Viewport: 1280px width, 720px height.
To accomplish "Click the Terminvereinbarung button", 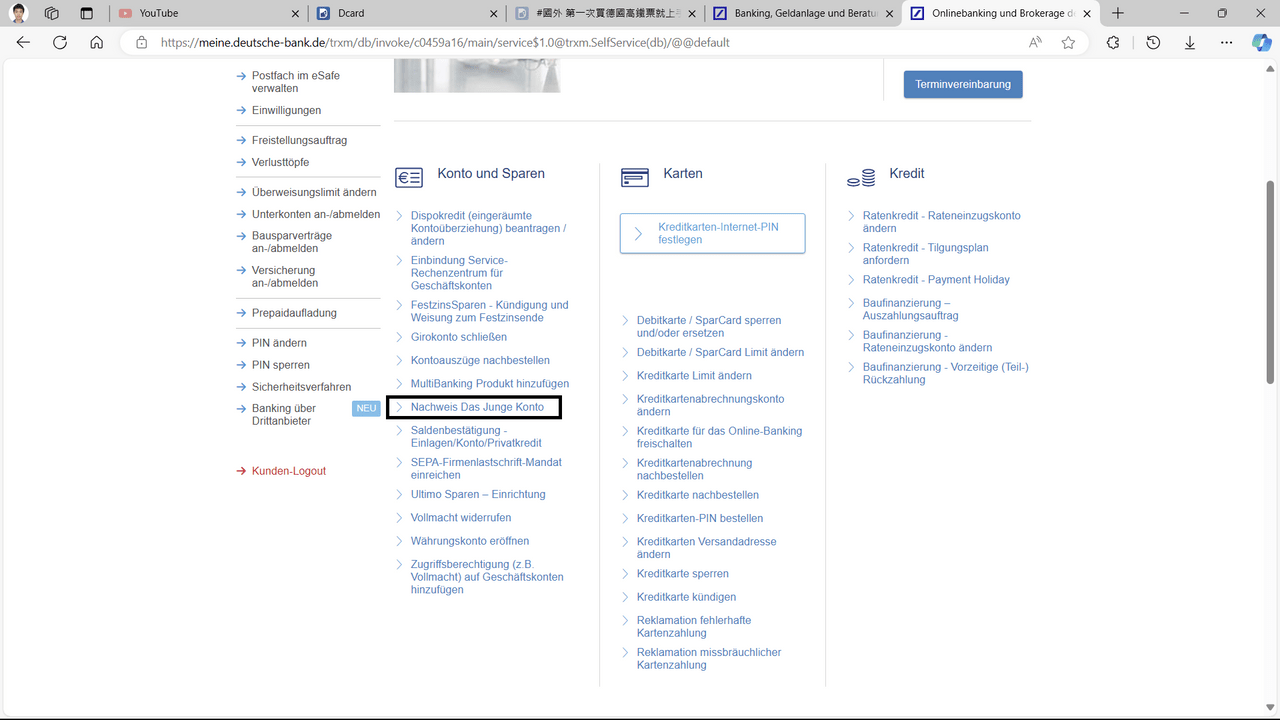I will [963, 84].
